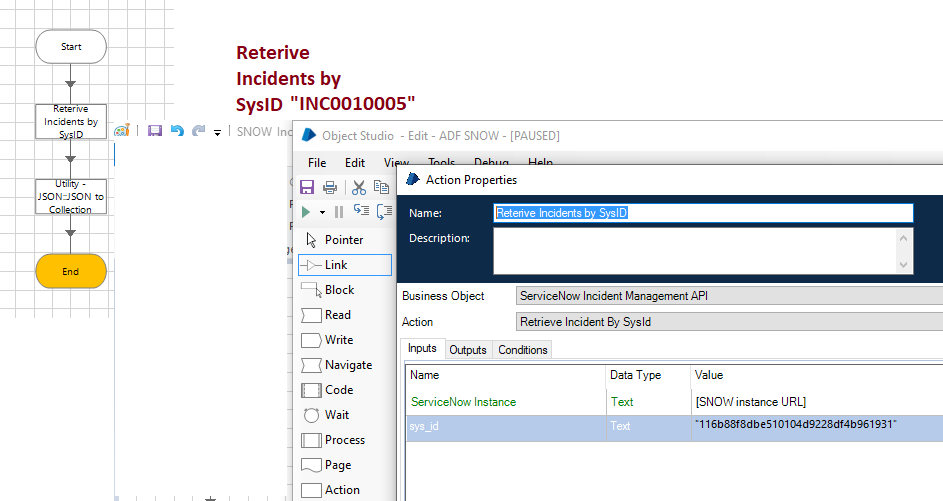
Task: Click the Name input field
Action: [703, 213]
